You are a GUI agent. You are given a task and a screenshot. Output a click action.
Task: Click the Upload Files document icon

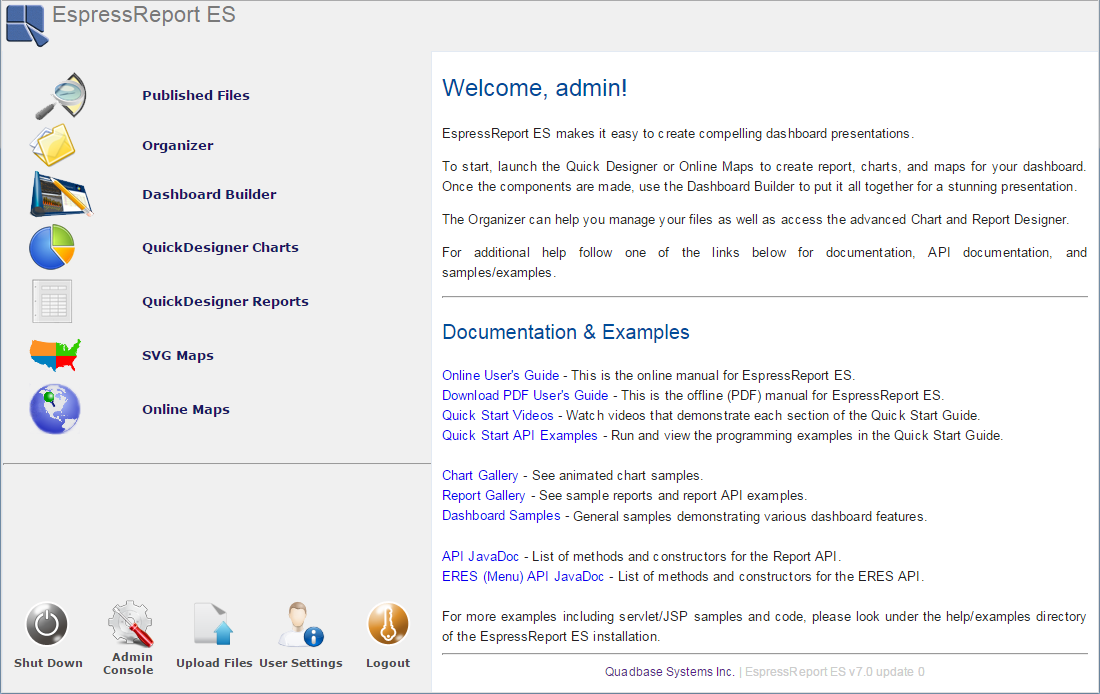coord(213,624)
